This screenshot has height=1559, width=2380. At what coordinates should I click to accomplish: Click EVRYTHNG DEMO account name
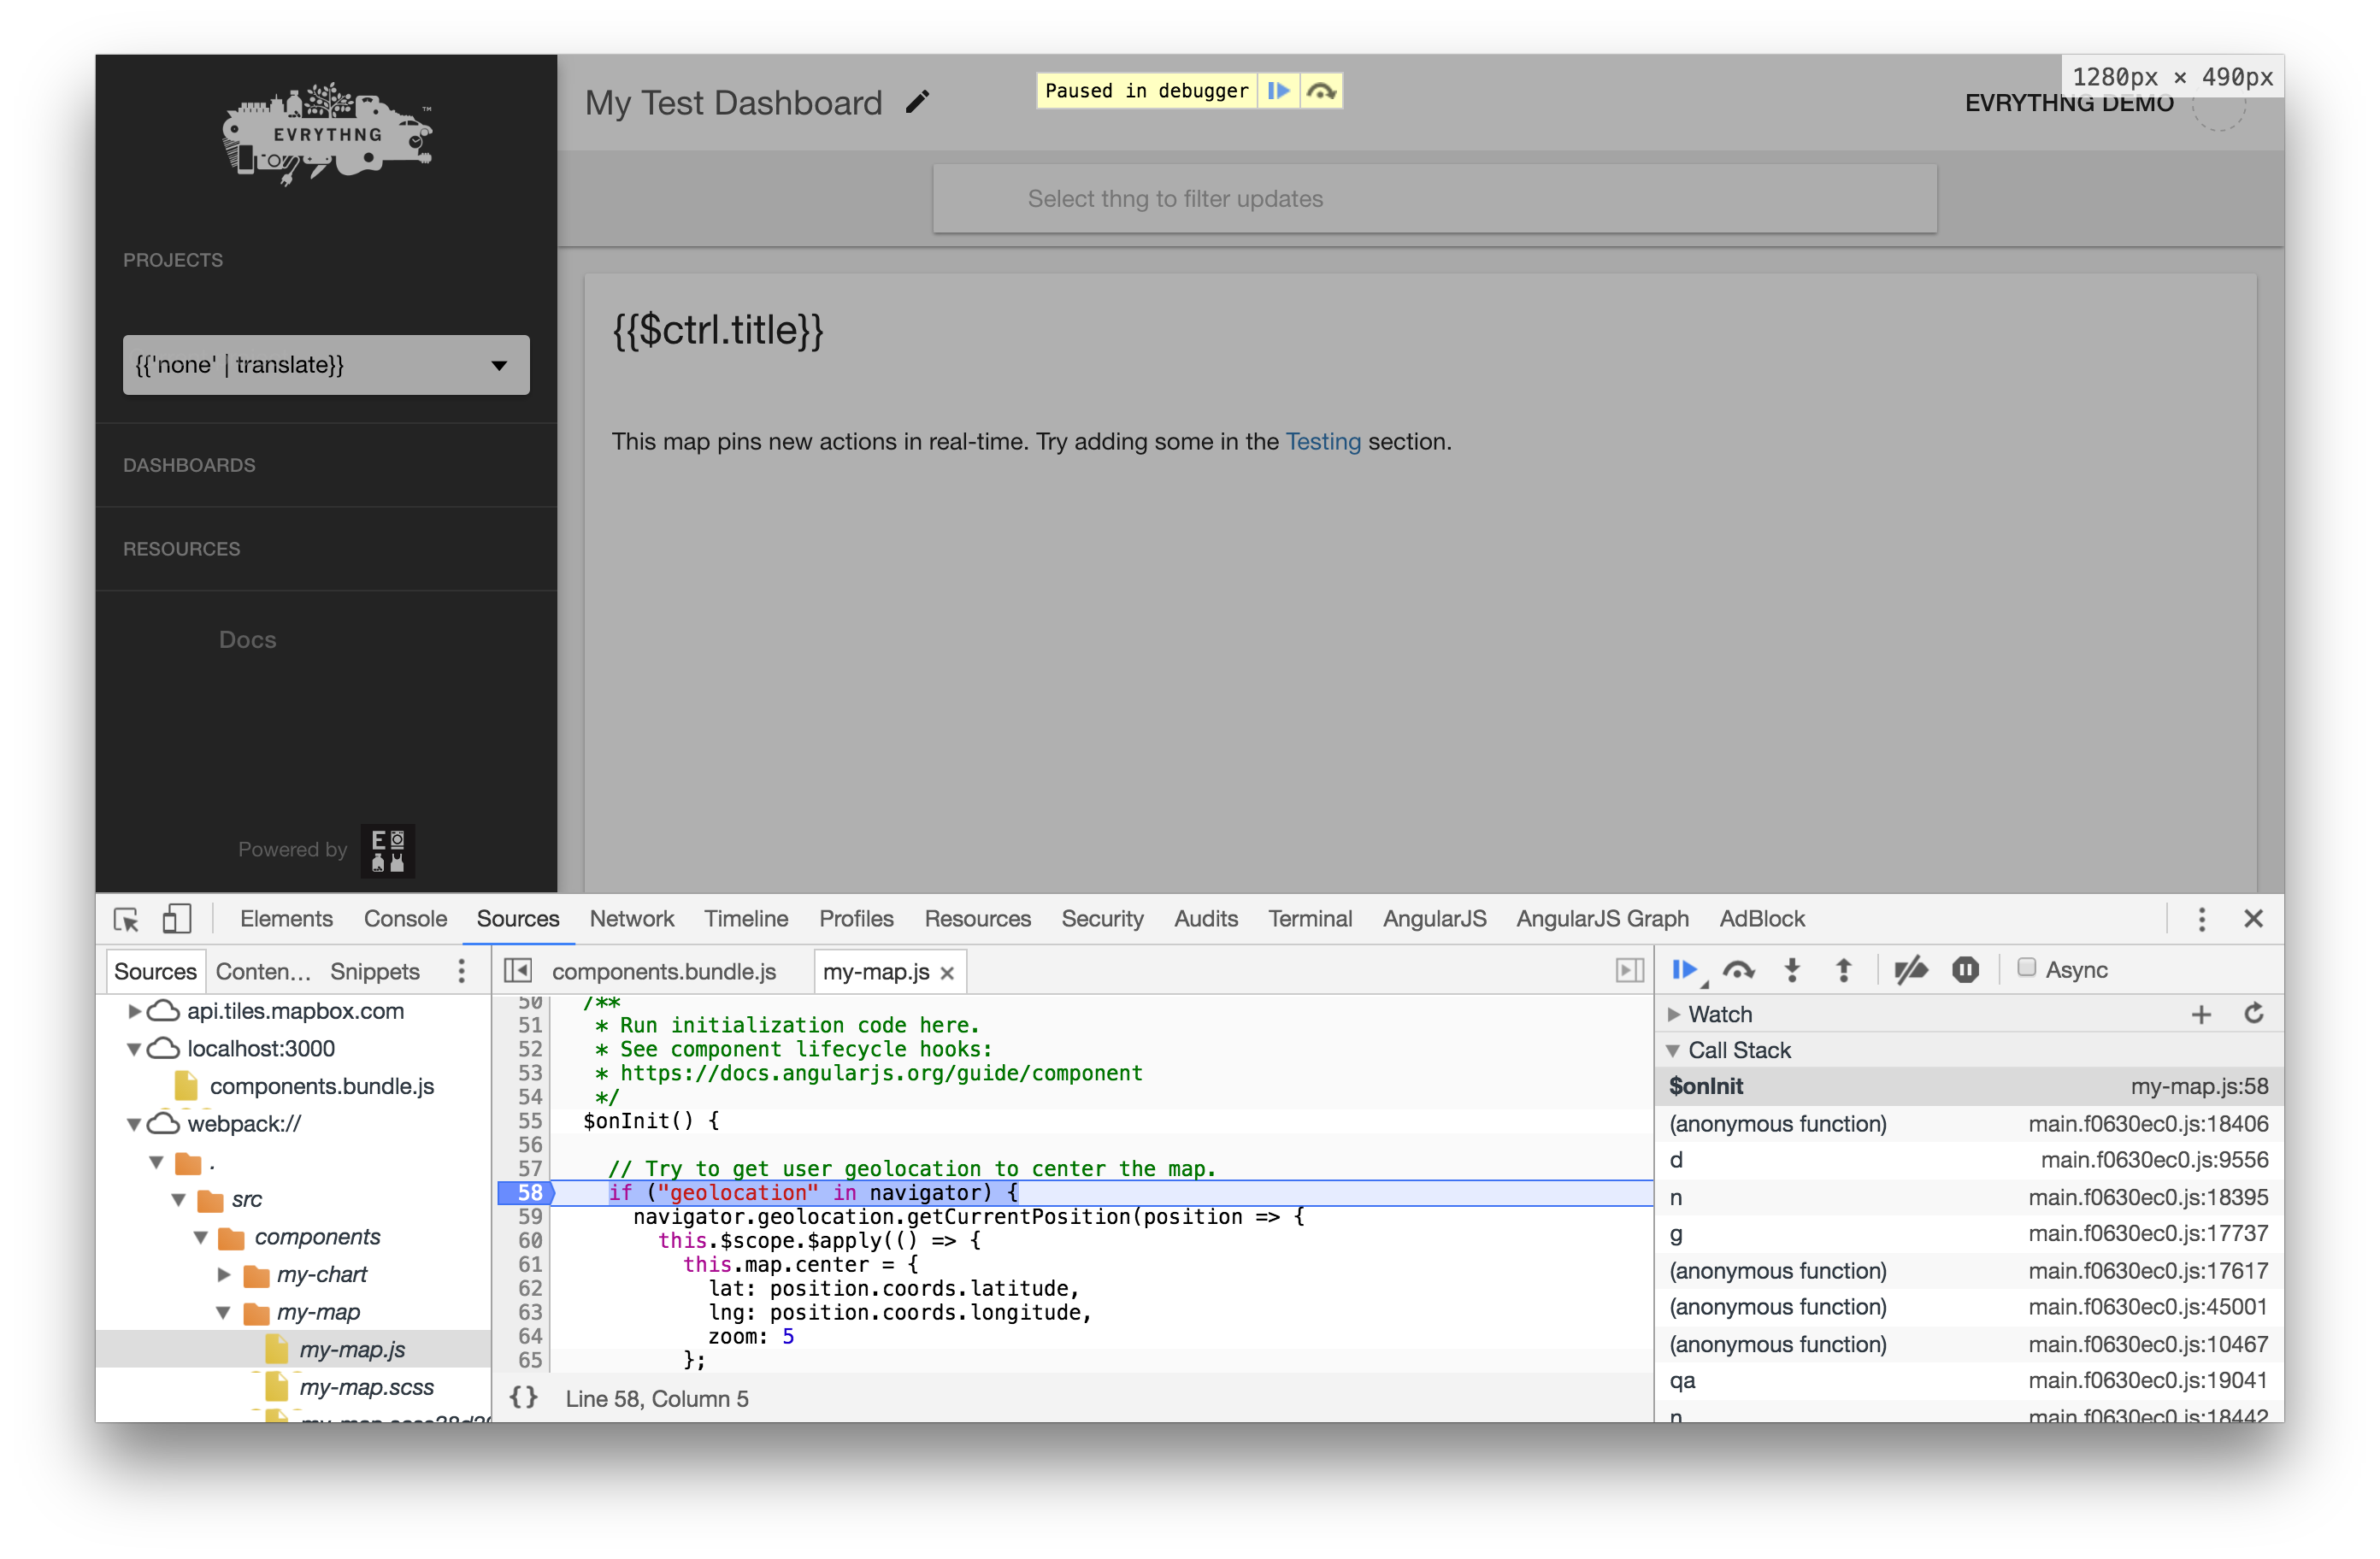[x=2068, y=103]
